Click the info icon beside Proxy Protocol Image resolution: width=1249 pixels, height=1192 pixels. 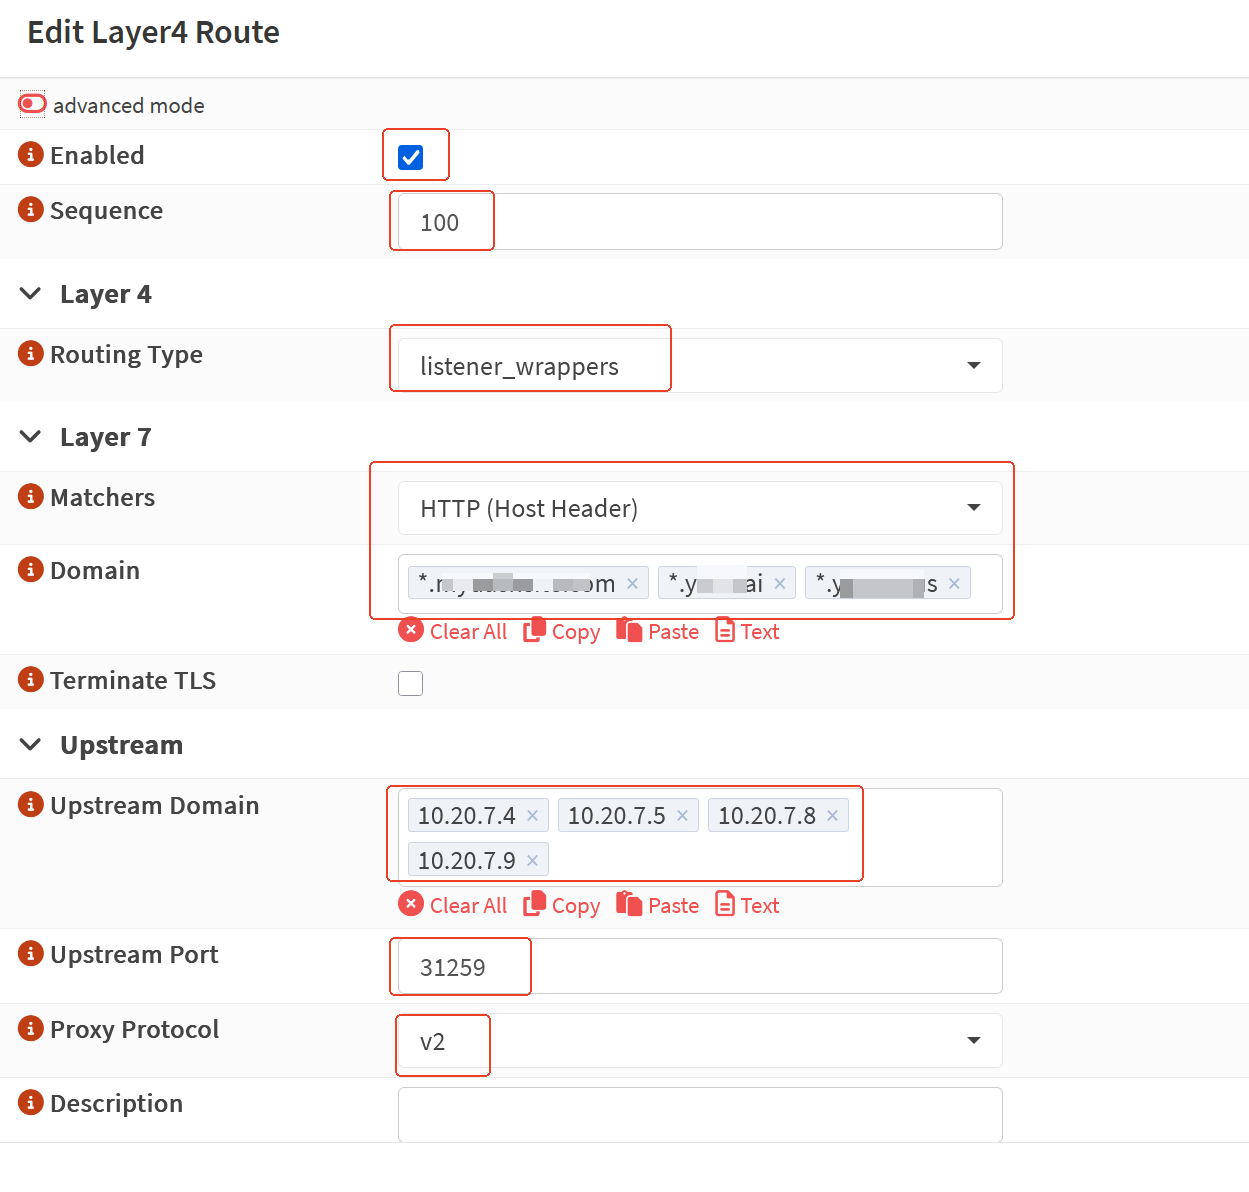coord(31,1029)
